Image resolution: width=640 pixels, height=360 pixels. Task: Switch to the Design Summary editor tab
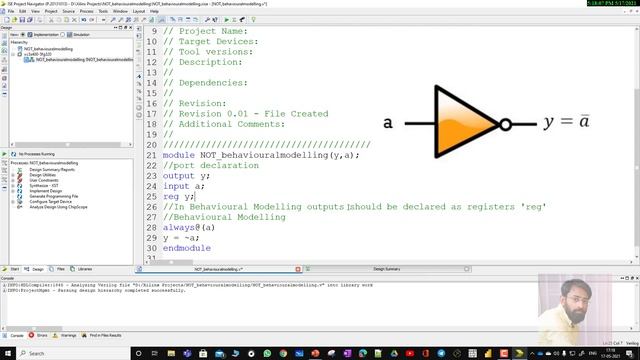pos(387,269)
